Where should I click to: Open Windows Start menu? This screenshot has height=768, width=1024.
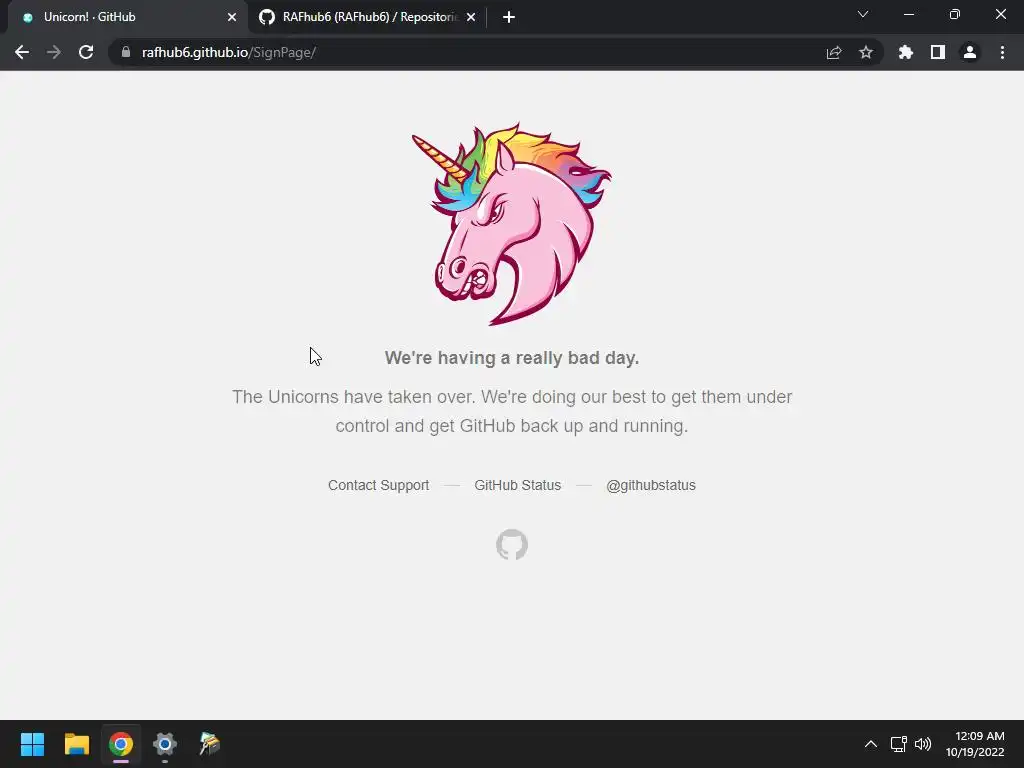pos(32,744)
